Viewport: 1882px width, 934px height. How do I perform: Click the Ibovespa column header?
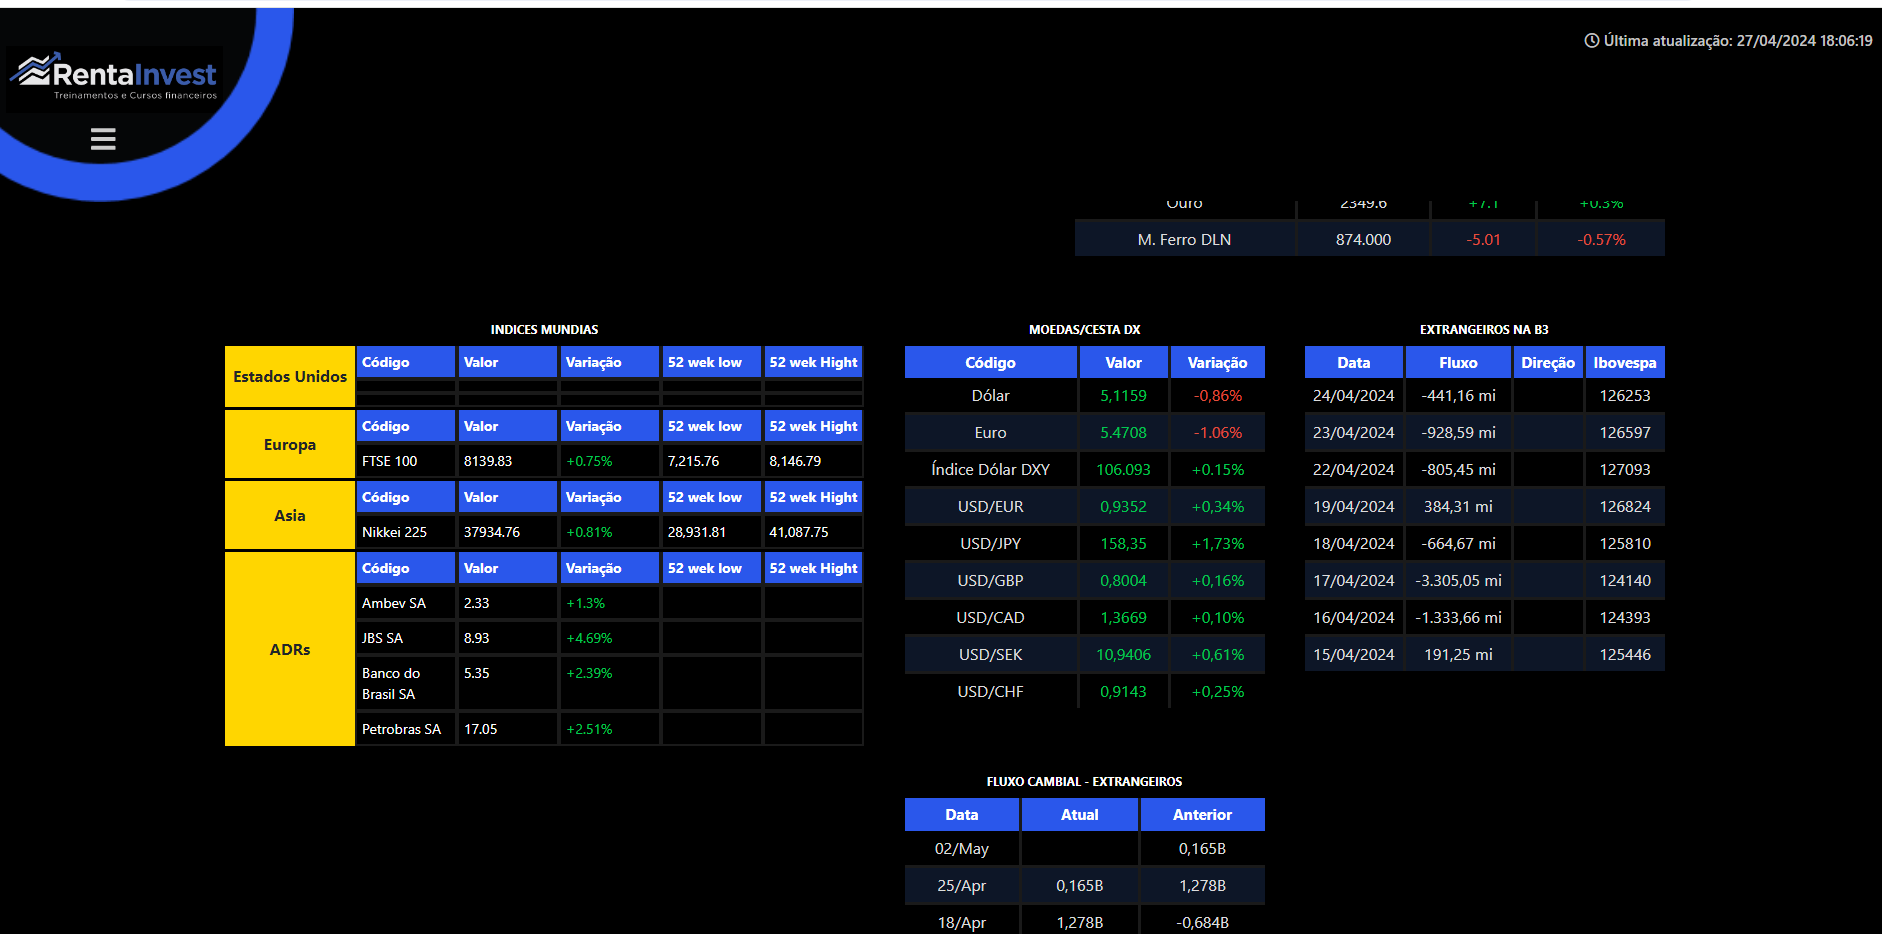click(1624, 363)
